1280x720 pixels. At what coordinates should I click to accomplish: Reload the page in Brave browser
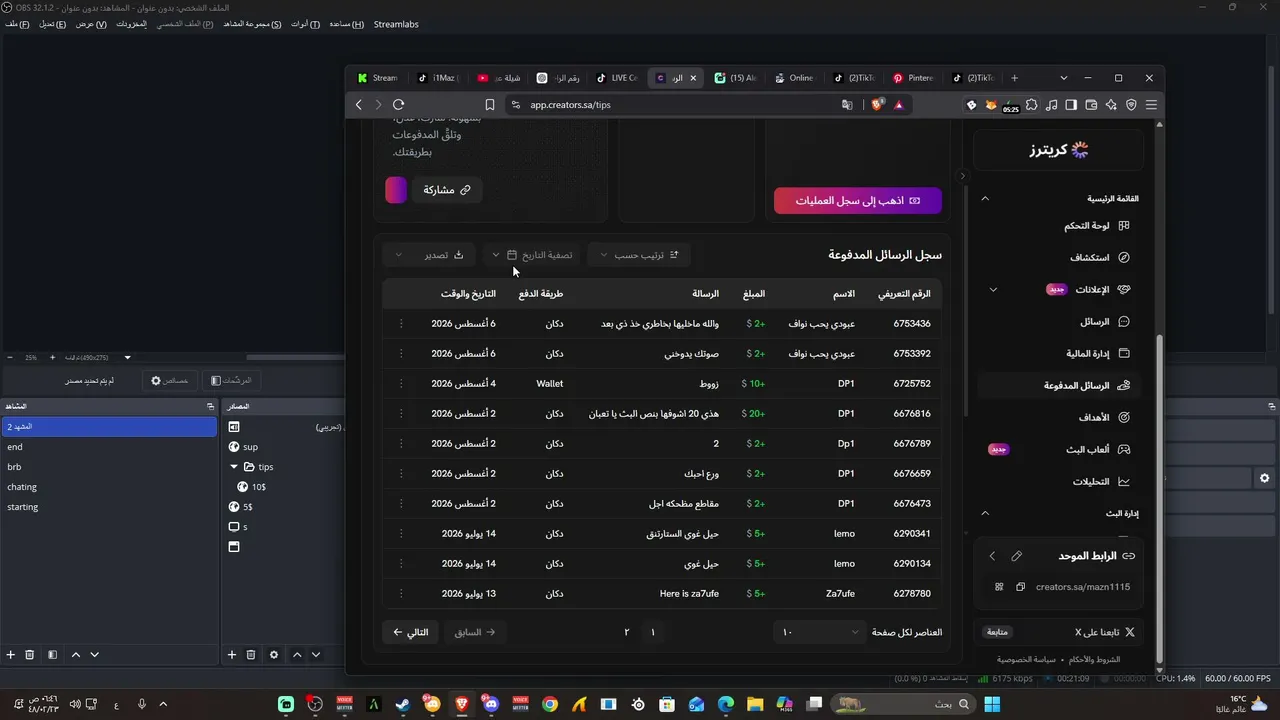pos(398,104)
